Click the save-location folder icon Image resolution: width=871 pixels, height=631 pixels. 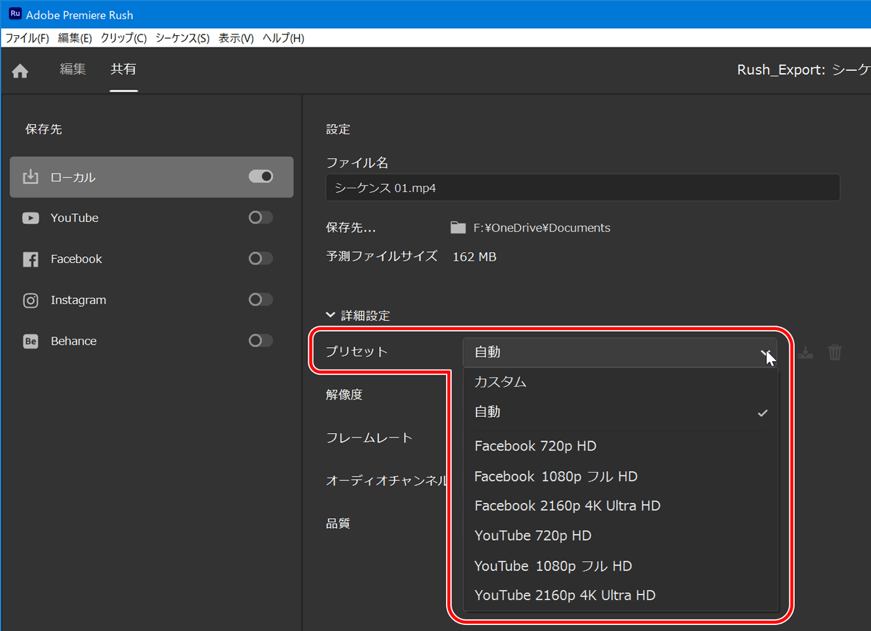[458, 228]
